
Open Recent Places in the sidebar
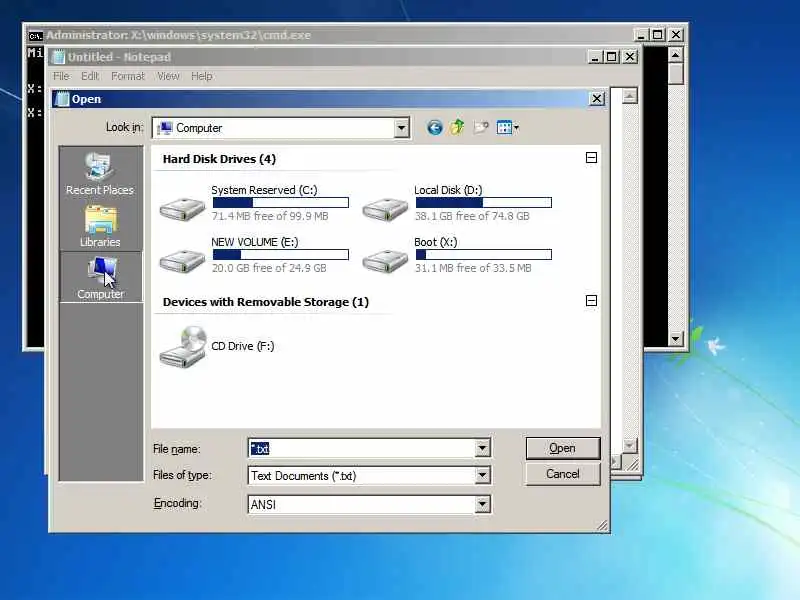click(x=100, y=174)
